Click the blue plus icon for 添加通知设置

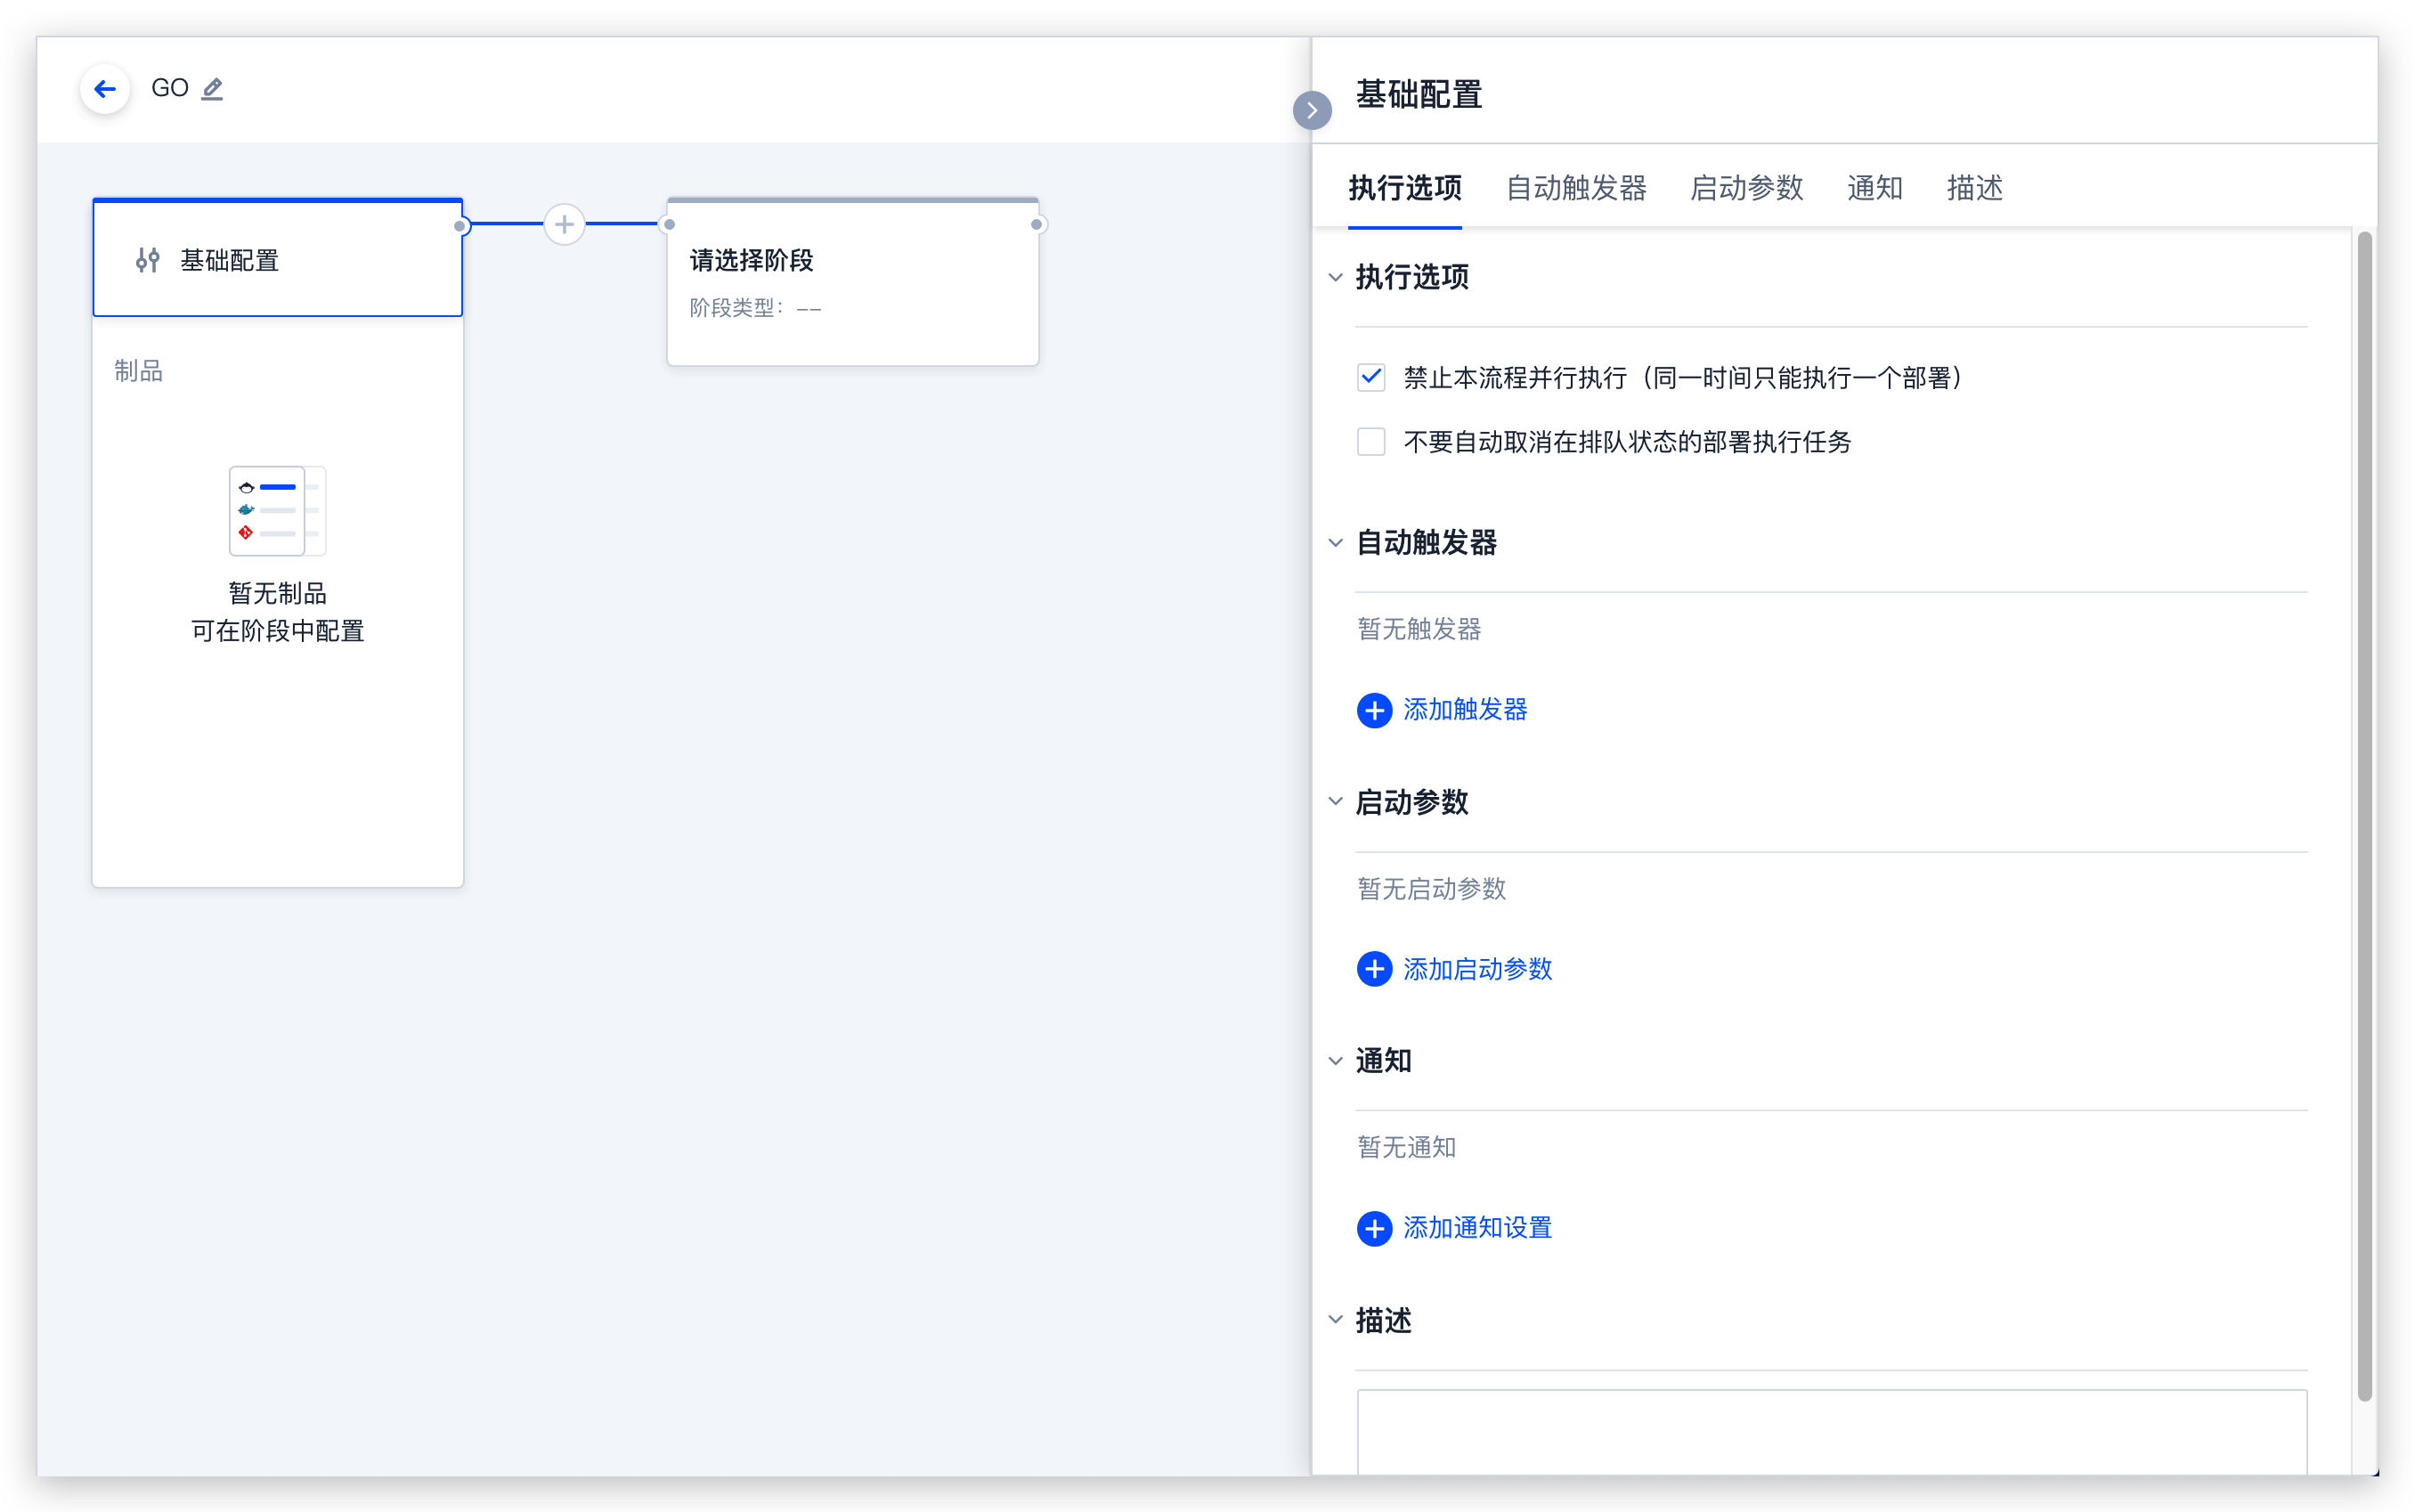pos(1374,1228)
